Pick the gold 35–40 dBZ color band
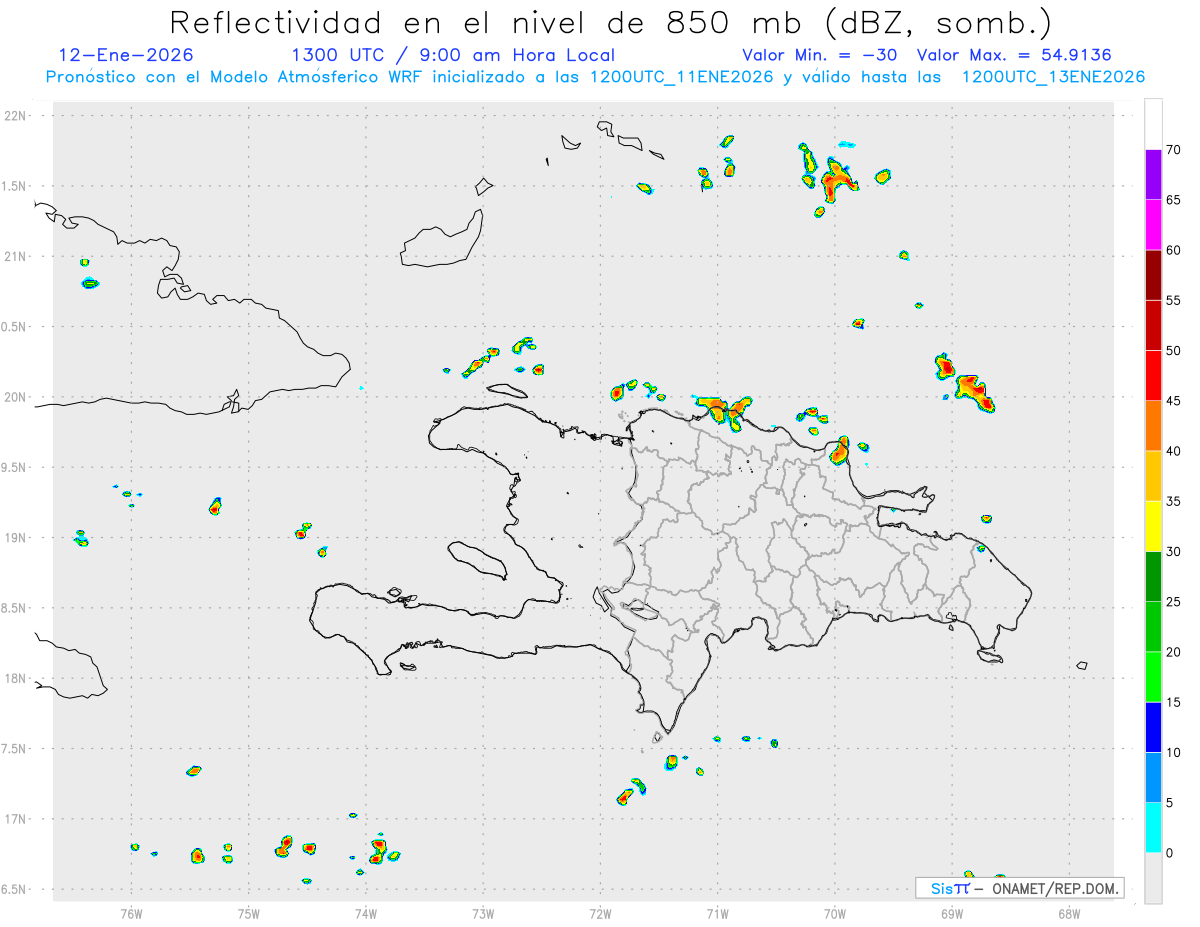The height and width of the screenshot is (927, 1200). coord(1153,476)
